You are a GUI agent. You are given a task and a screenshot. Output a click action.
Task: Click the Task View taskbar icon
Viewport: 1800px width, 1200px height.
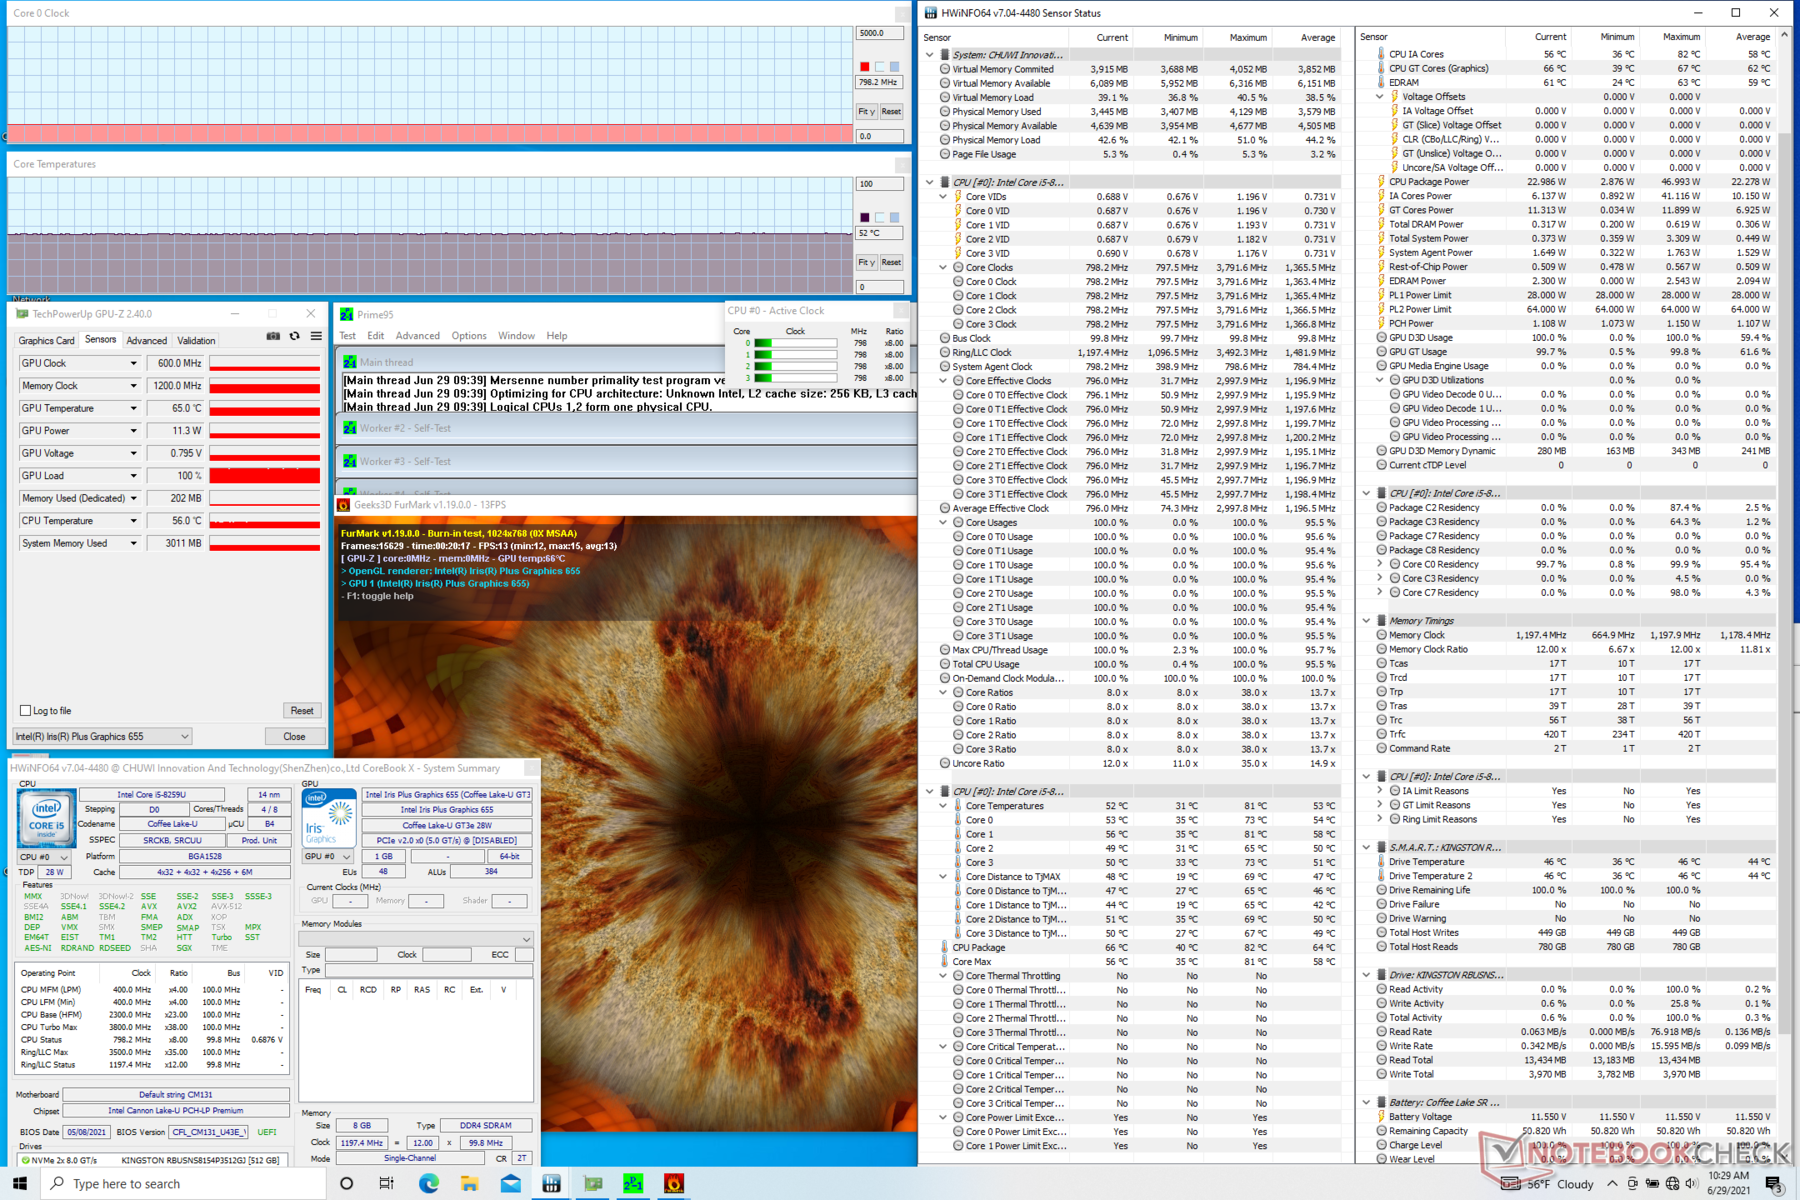[x=387, y=1183]
